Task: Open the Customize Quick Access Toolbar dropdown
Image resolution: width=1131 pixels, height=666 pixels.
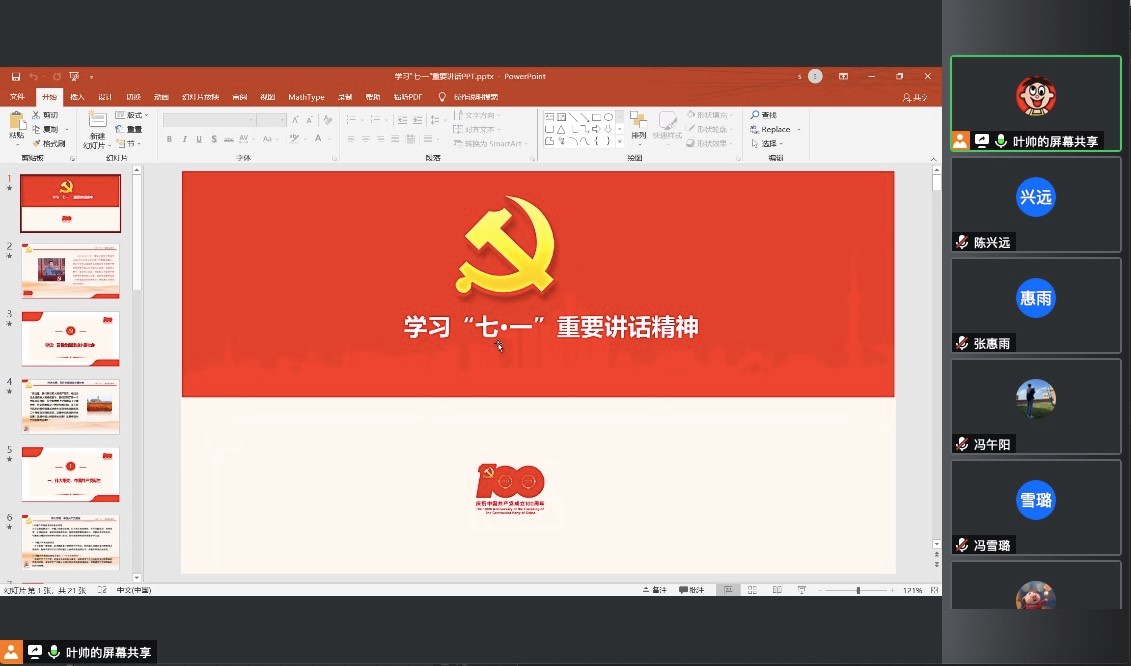Action: pyautogui.click(x=92, y=76)
